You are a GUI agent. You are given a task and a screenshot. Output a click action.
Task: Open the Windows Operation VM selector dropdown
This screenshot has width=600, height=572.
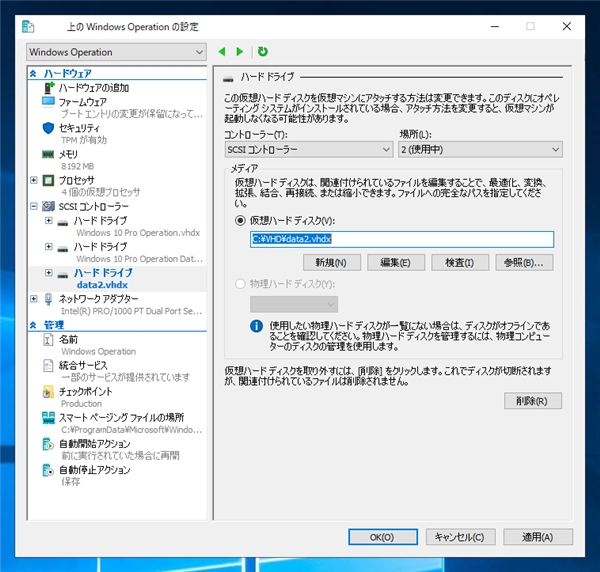tap(116, 52)
